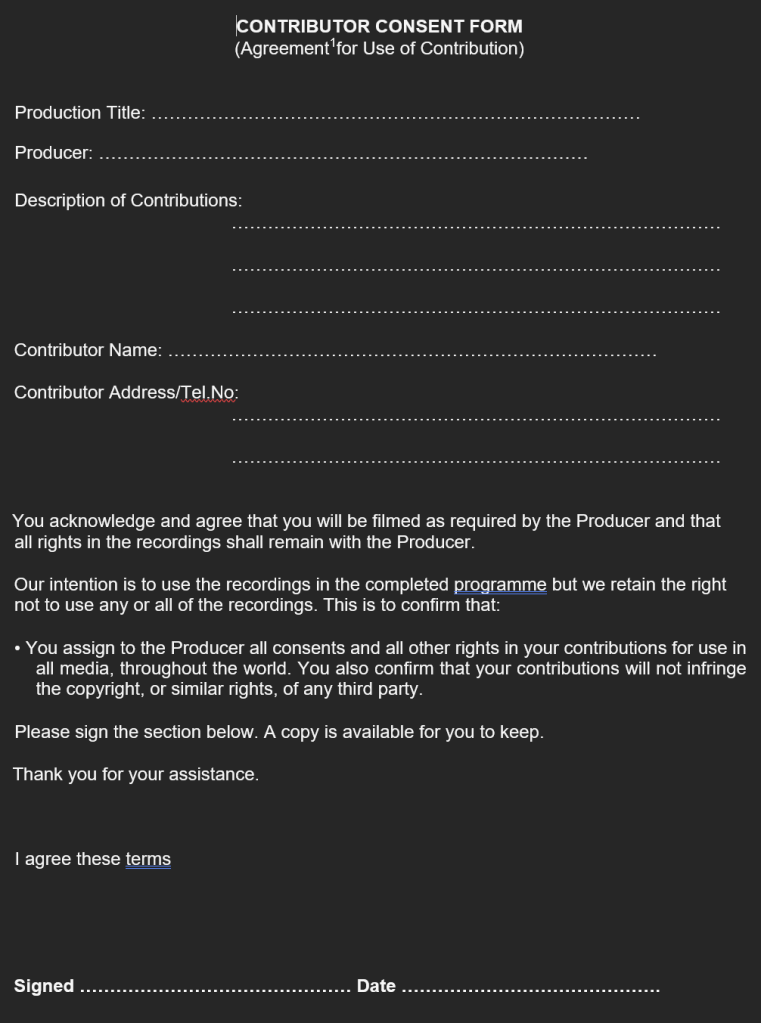Image resolution: width=761 pixels, height=1023 pixels.
Task: Click the Thank you for your assistance line
Action: coord(136,774)
